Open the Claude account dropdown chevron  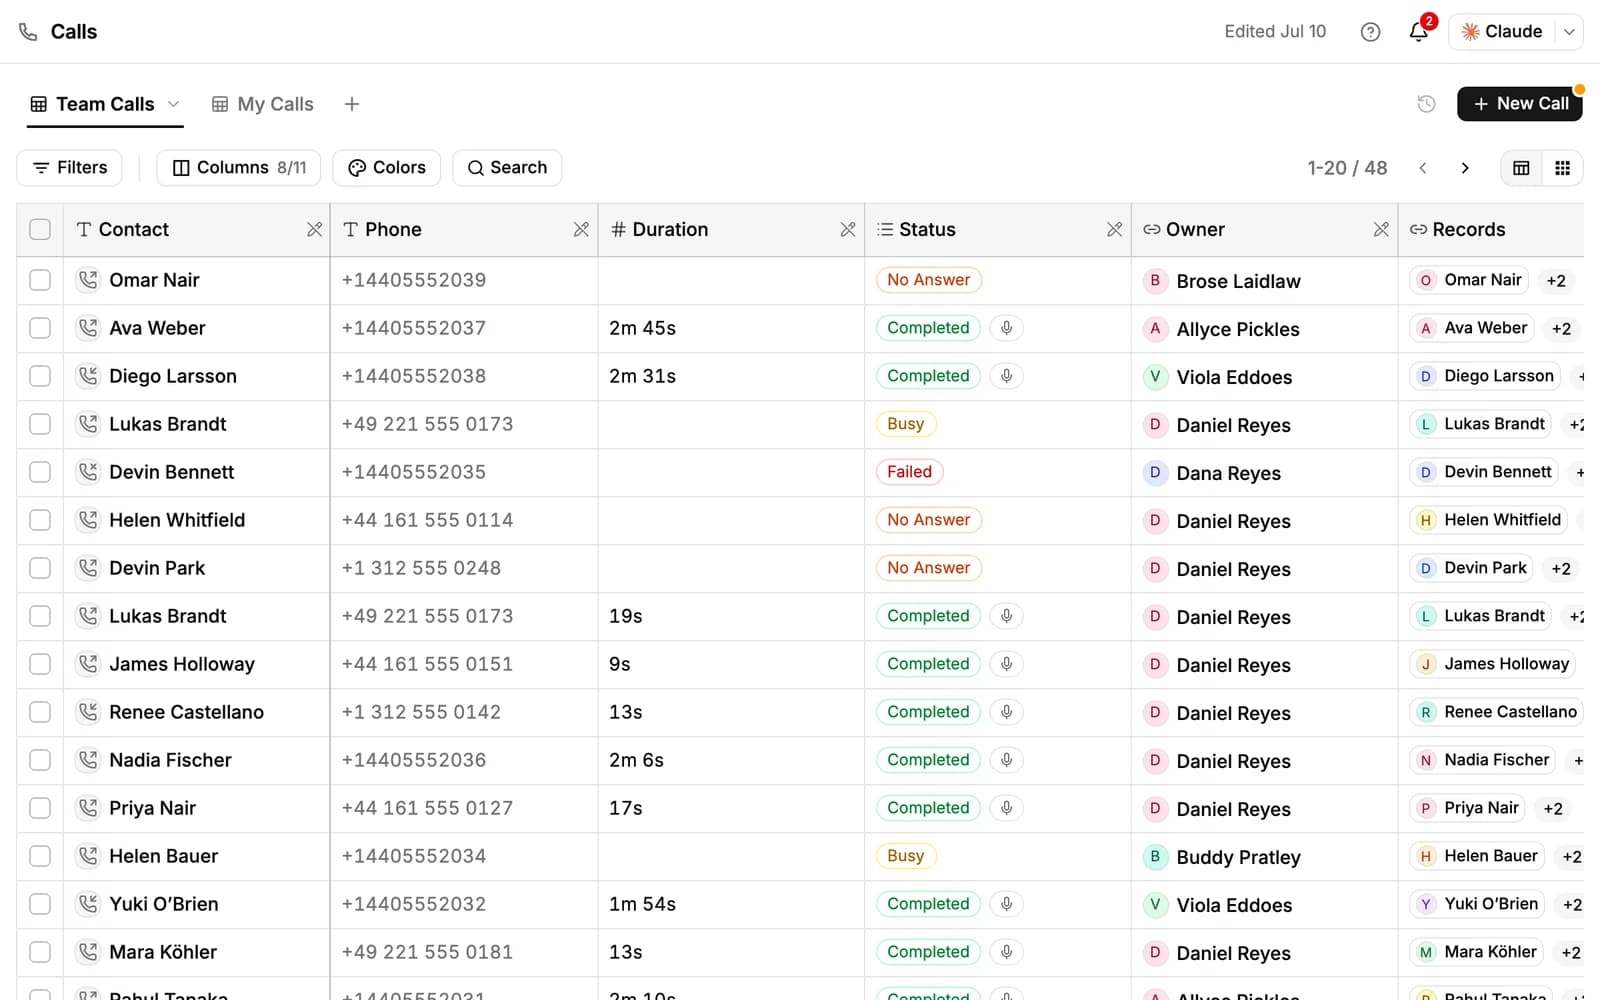[x=1569, y=32]
